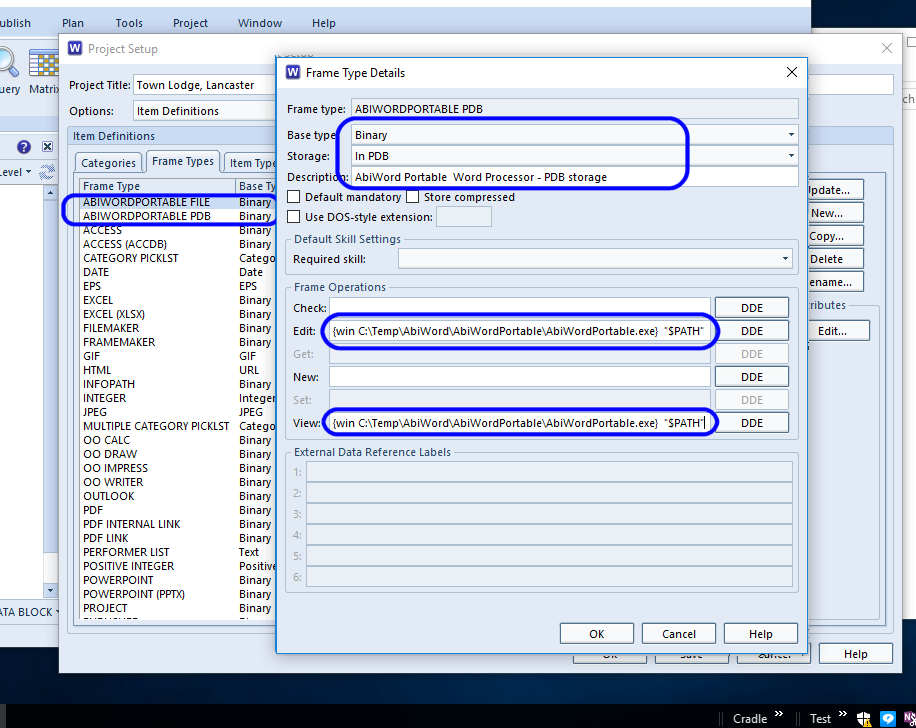This screenshot has height=728, width=916.
Task: Expand the Cradle toolbar chevron on taskbar
Action: tap(779, 714)
